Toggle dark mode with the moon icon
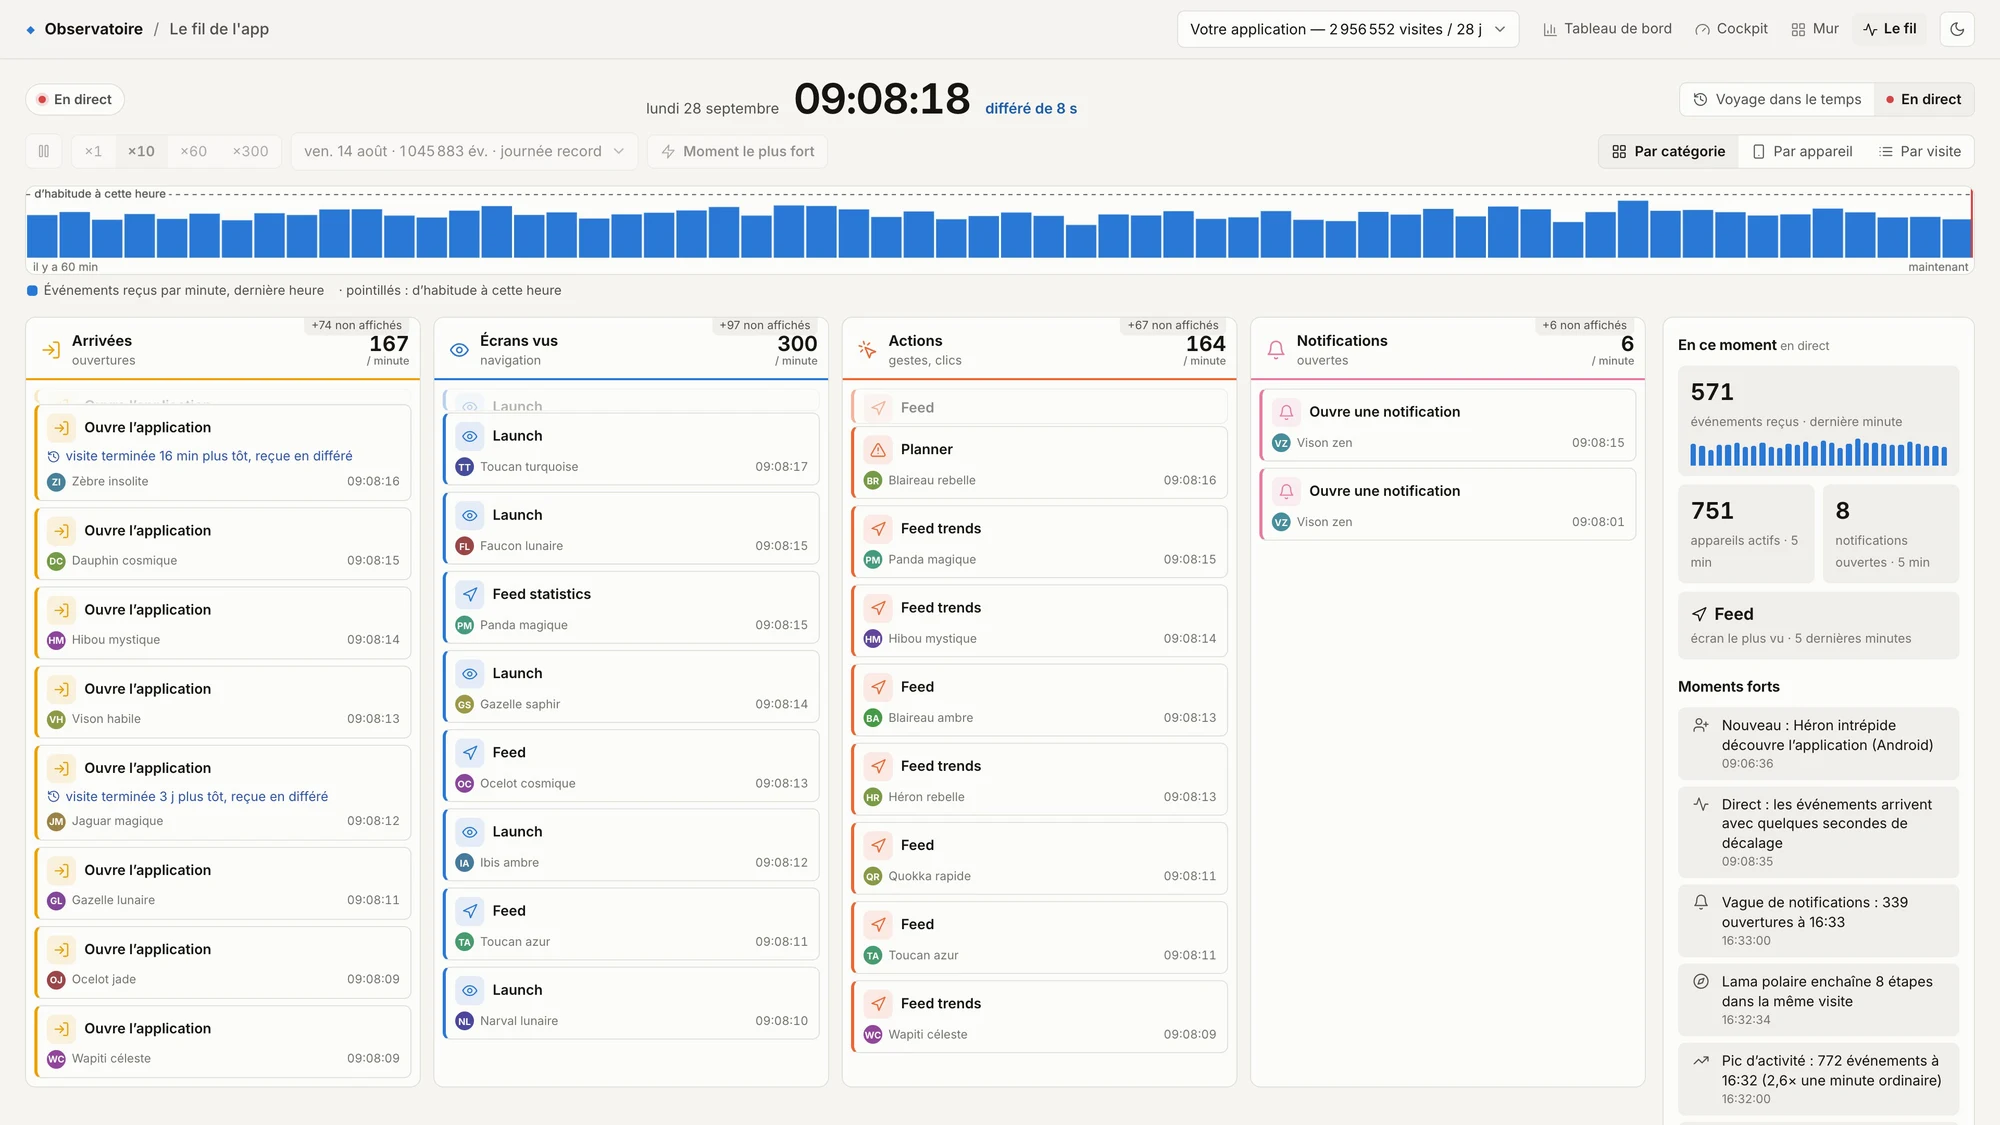Image resolution: width=2000 pixels, height=1125 pixels. (1957, 29)
